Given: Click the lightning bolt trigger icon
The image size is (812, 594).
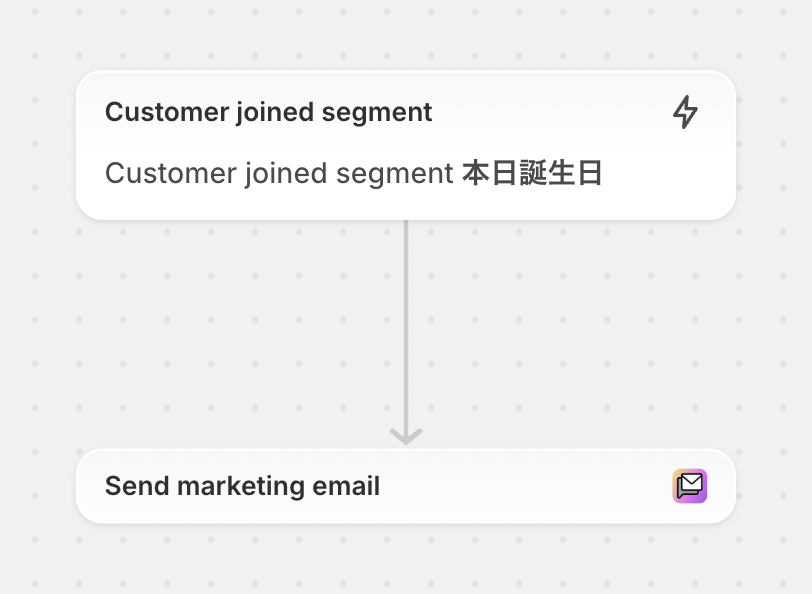Looking at the screenshot, I should point(685,112).
